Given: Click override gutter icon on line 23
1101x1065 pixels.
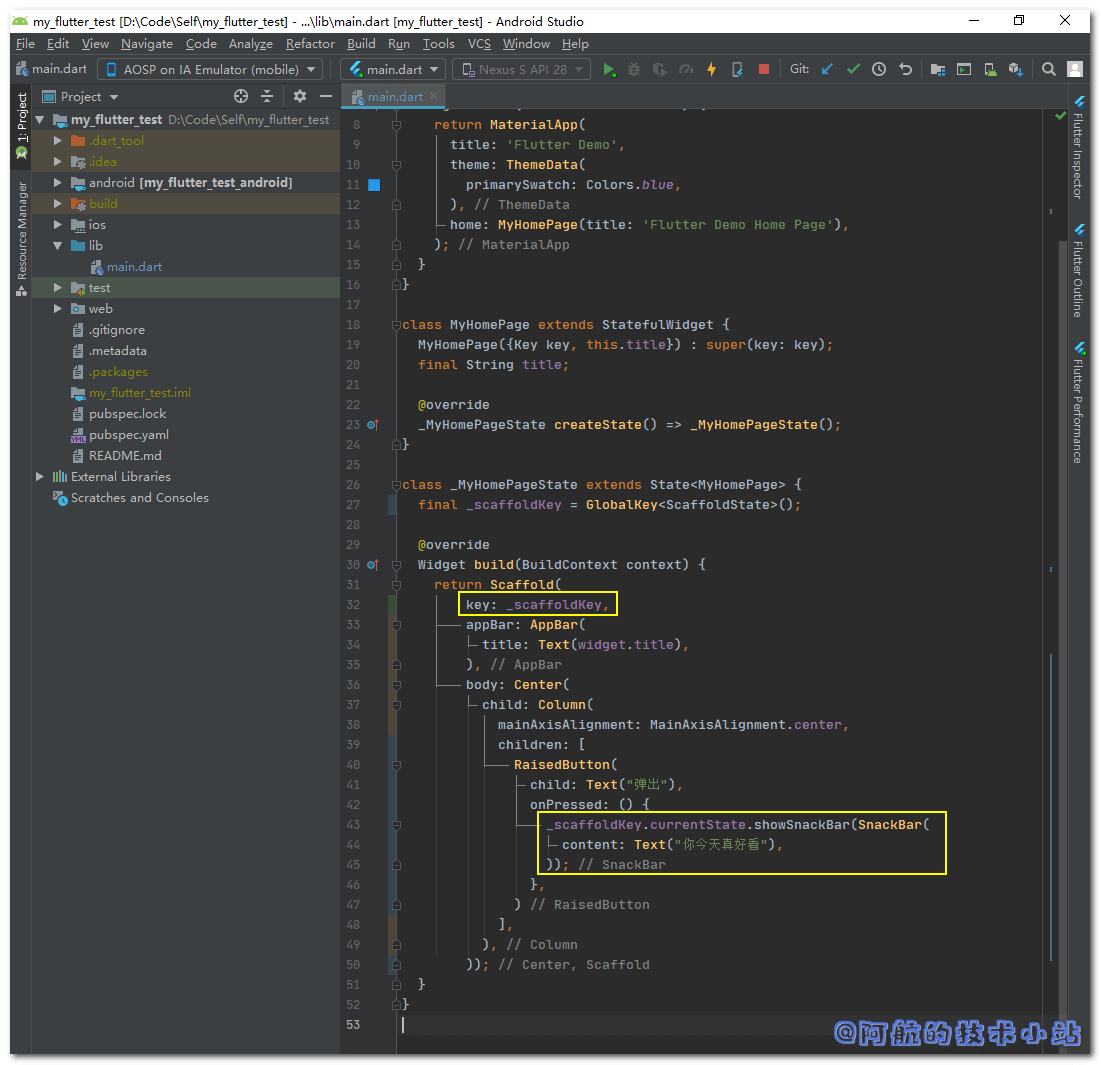Looking at the screenshot, I should tap(373, 425).
